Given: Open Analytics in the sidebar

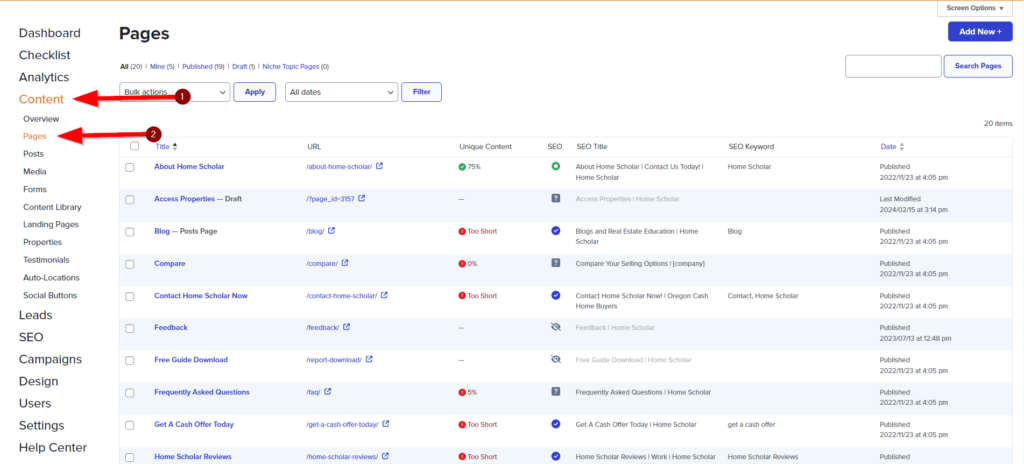Looking at the screenshot, I should click(44, 77).
